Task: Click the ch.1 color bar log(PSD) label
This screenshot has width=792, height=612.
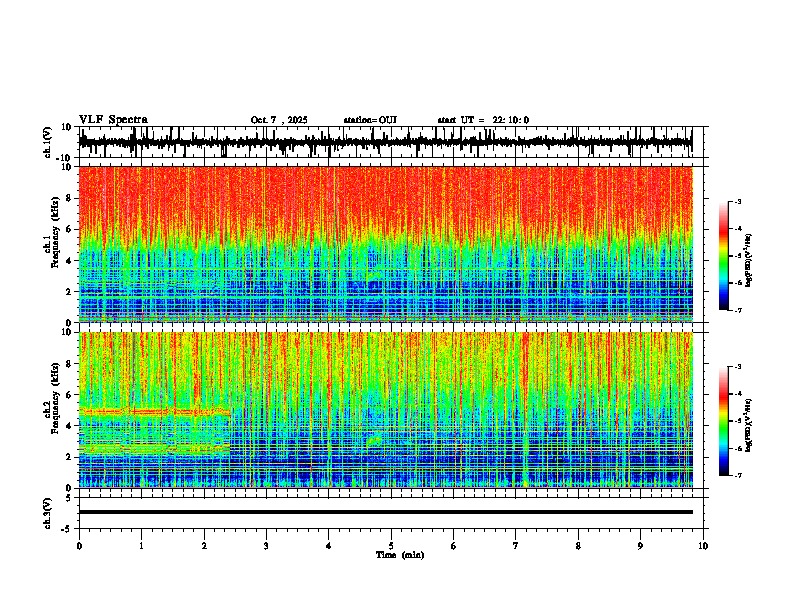Action: tap(749, 261)
